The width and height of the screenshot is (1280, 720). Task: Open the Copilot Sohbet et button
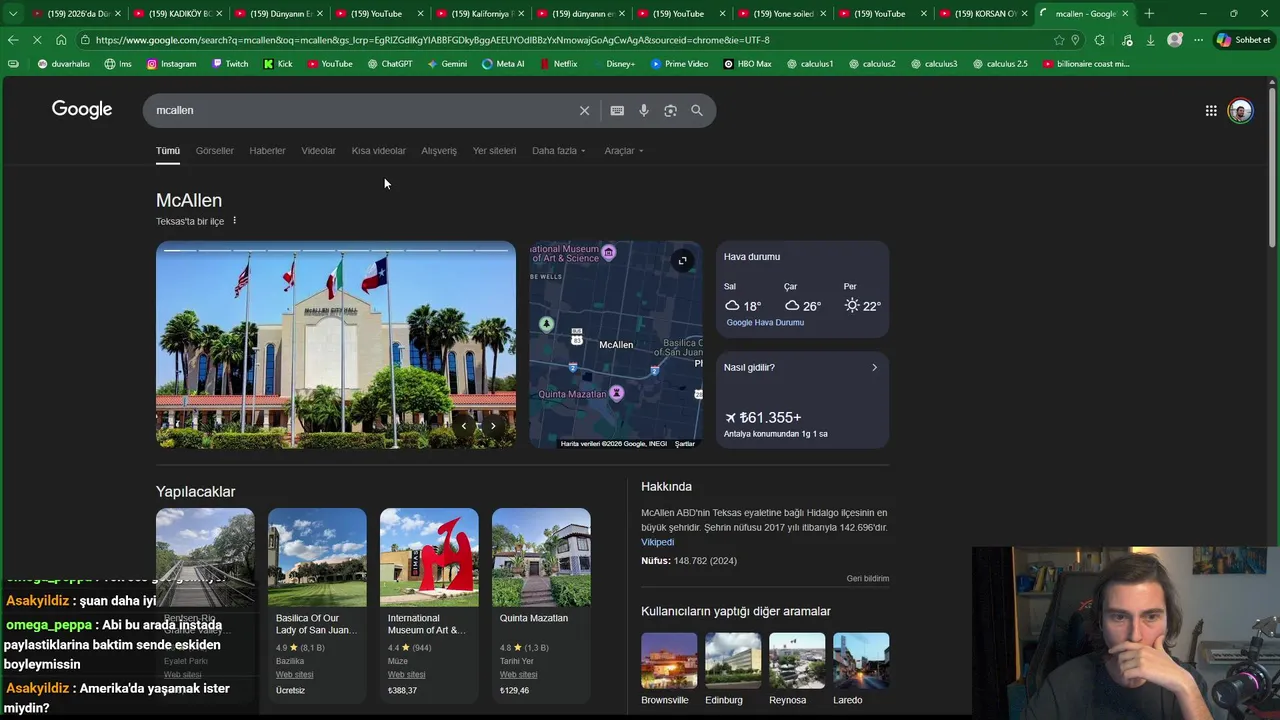pyautogui.click(x=1243, y=40)
